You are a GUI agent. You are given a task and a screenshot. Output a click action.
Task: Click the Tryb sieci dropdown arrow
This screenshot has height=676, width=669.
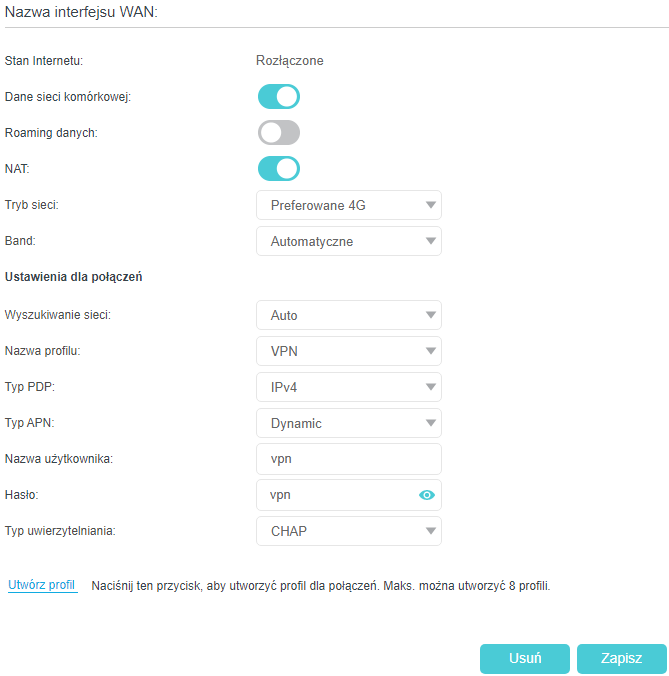430,206
